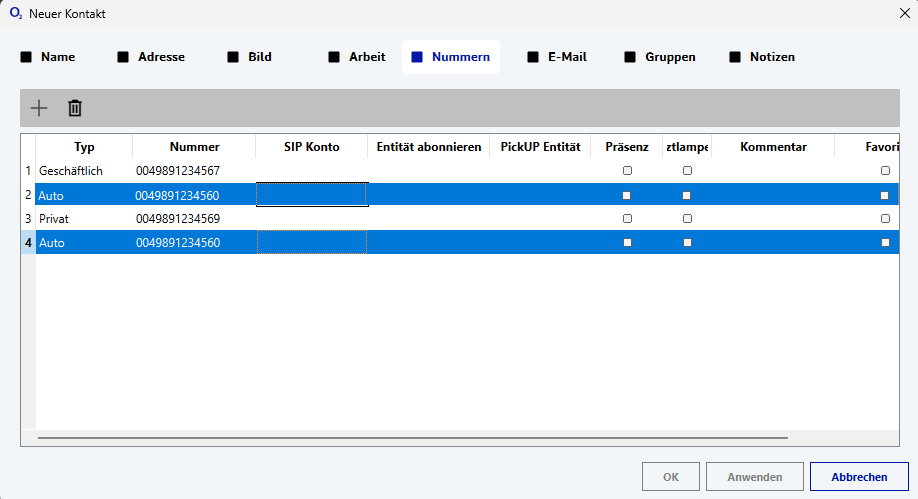Click the square icon beside Bild tab

(x=233, y=57)
